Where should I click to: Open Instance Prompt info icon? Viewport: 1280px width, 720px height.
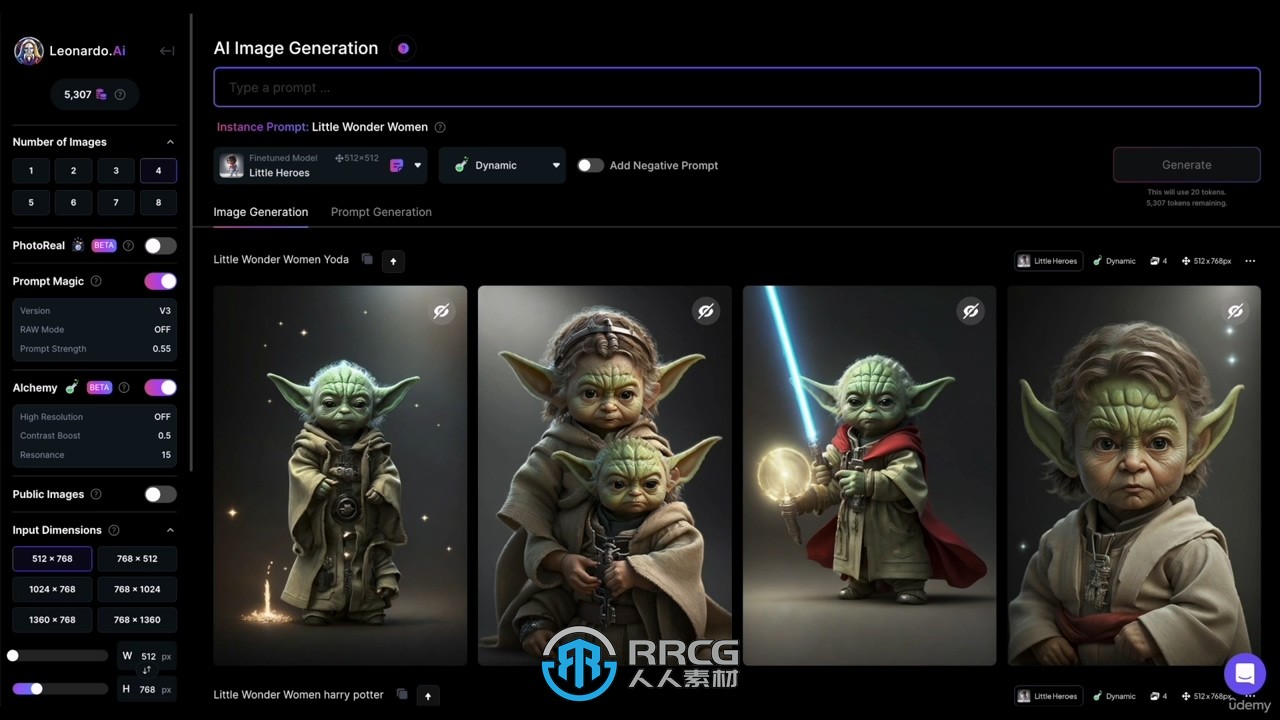click(x=440, y=127)
